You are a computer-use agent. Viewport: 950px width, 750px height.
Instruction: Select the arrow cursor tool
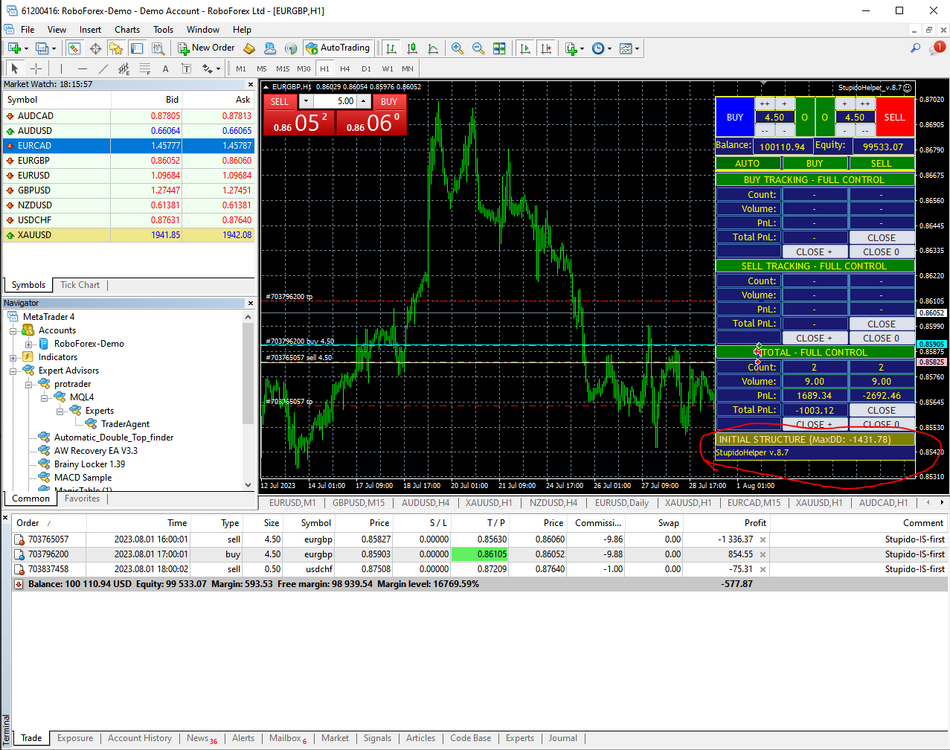pos(15,68)
